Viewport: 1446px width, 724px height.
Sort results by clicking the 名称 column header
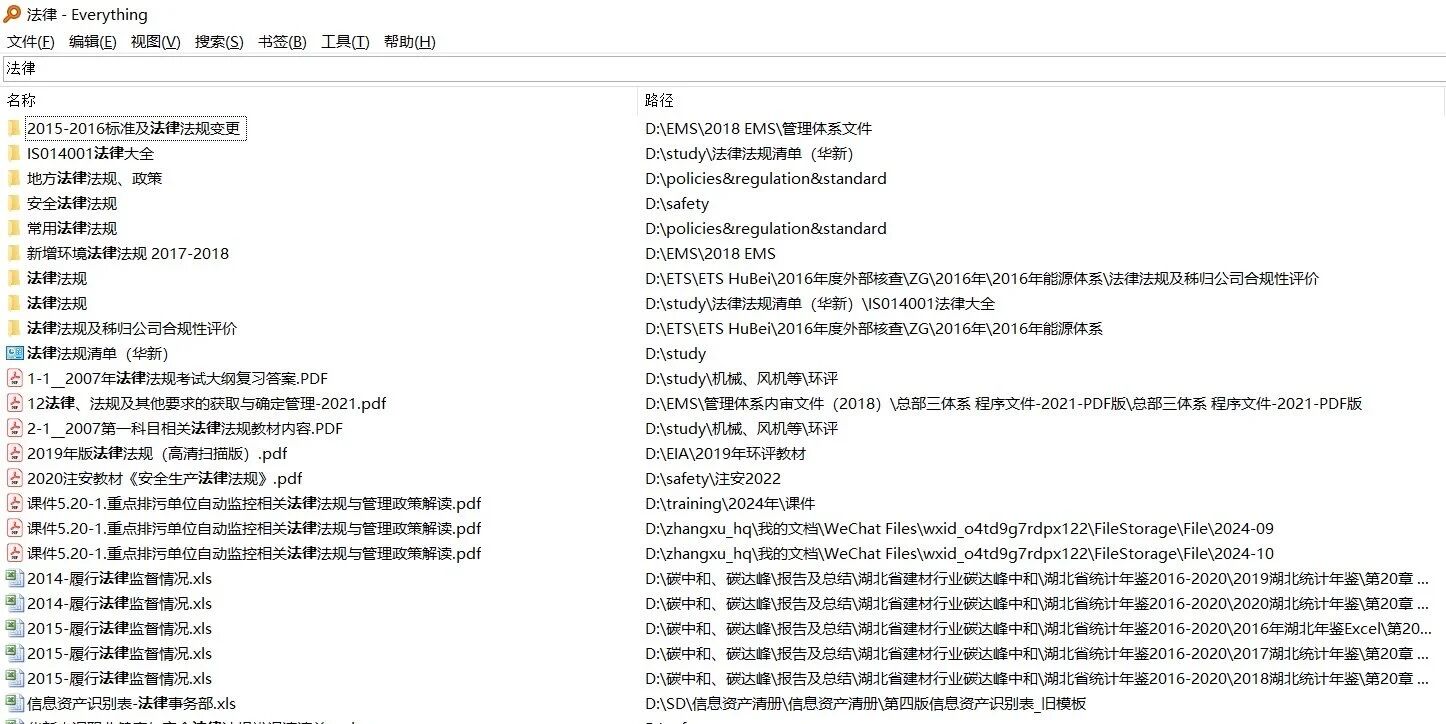pyautogui.click(x=21, y=100)
